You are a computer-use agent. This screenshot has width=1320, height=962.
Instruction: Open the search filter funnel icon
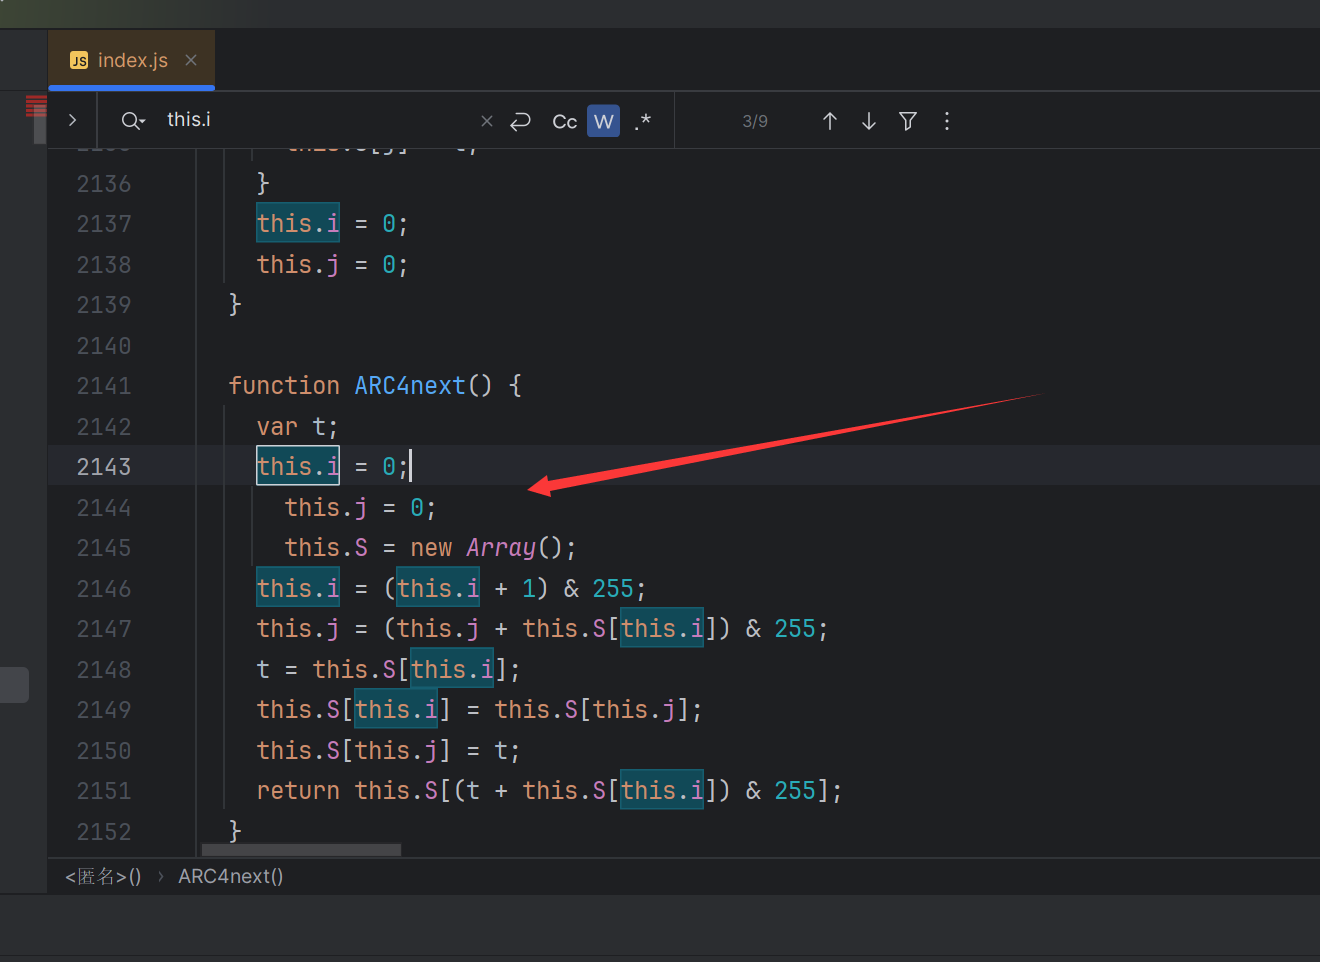point(907,121)
